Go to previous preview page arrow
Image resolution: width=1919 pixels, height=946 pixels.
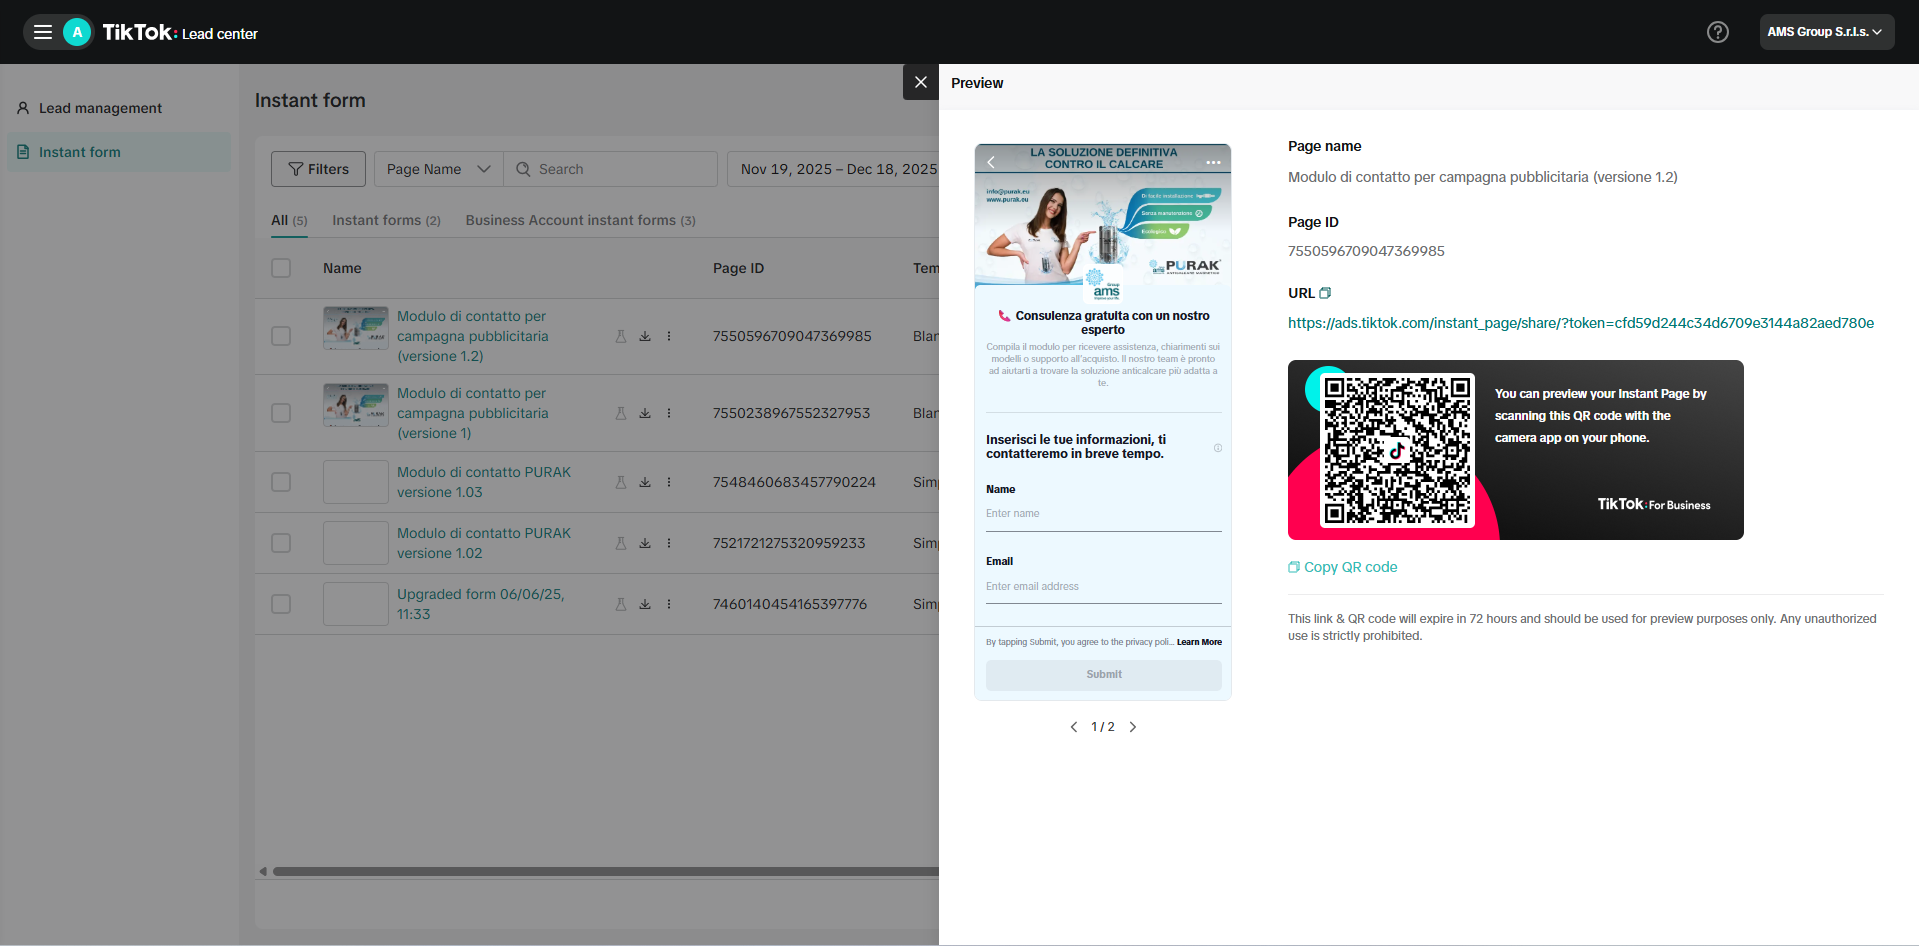[1074, 727]
